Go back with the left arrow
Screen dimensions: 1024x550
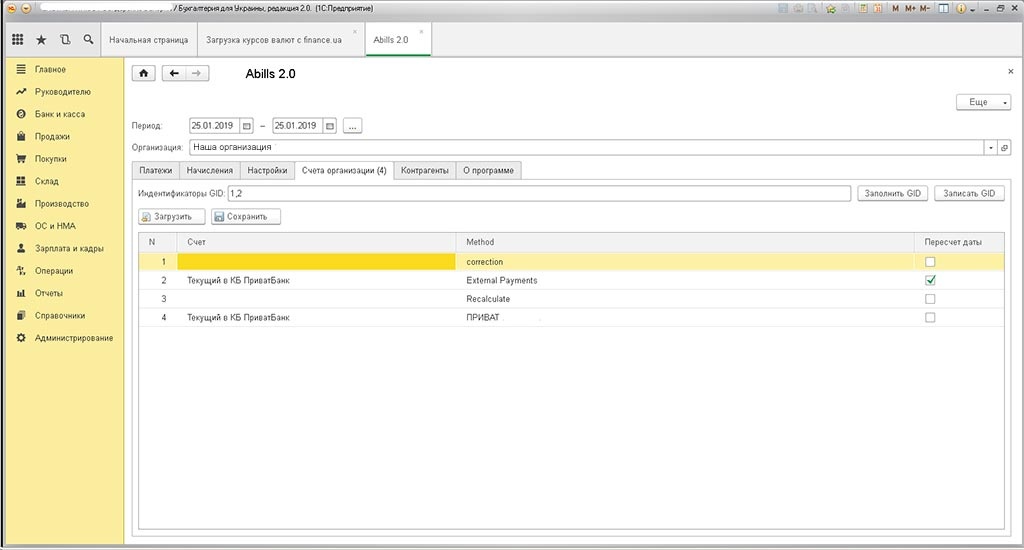click(174, 73)
